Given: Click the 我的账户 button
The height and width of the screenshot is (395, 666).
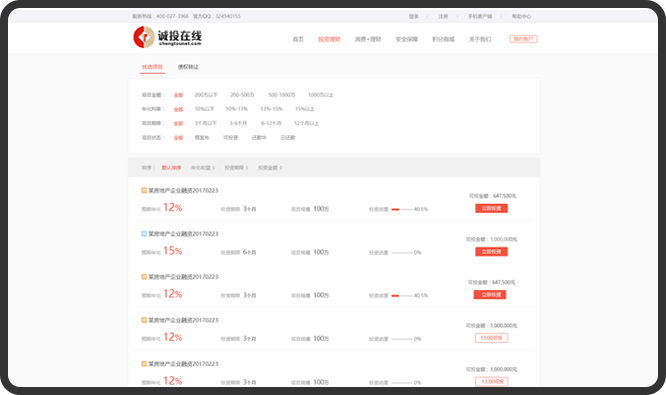Looking at the screenshot, I should [523, 39].
